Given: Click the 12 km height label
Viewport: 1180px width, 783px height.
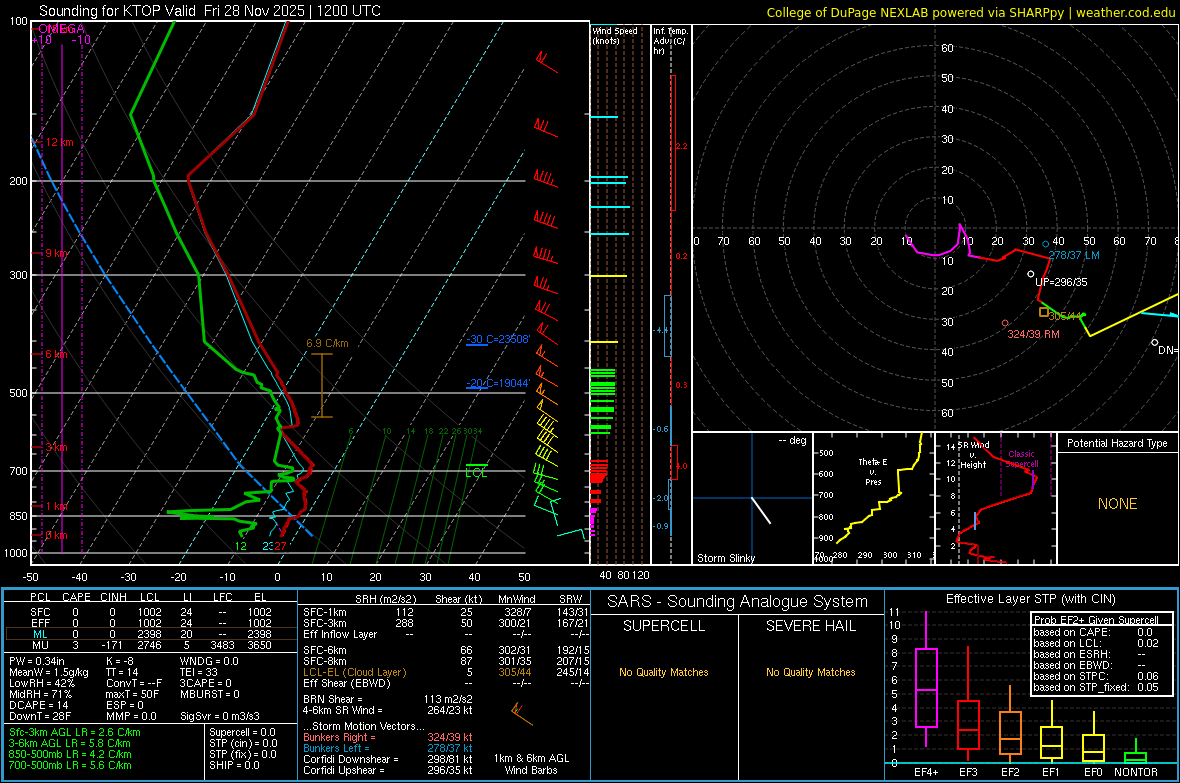Looking at the screenshot, I should pyautogui.click(x=59, y=142).
